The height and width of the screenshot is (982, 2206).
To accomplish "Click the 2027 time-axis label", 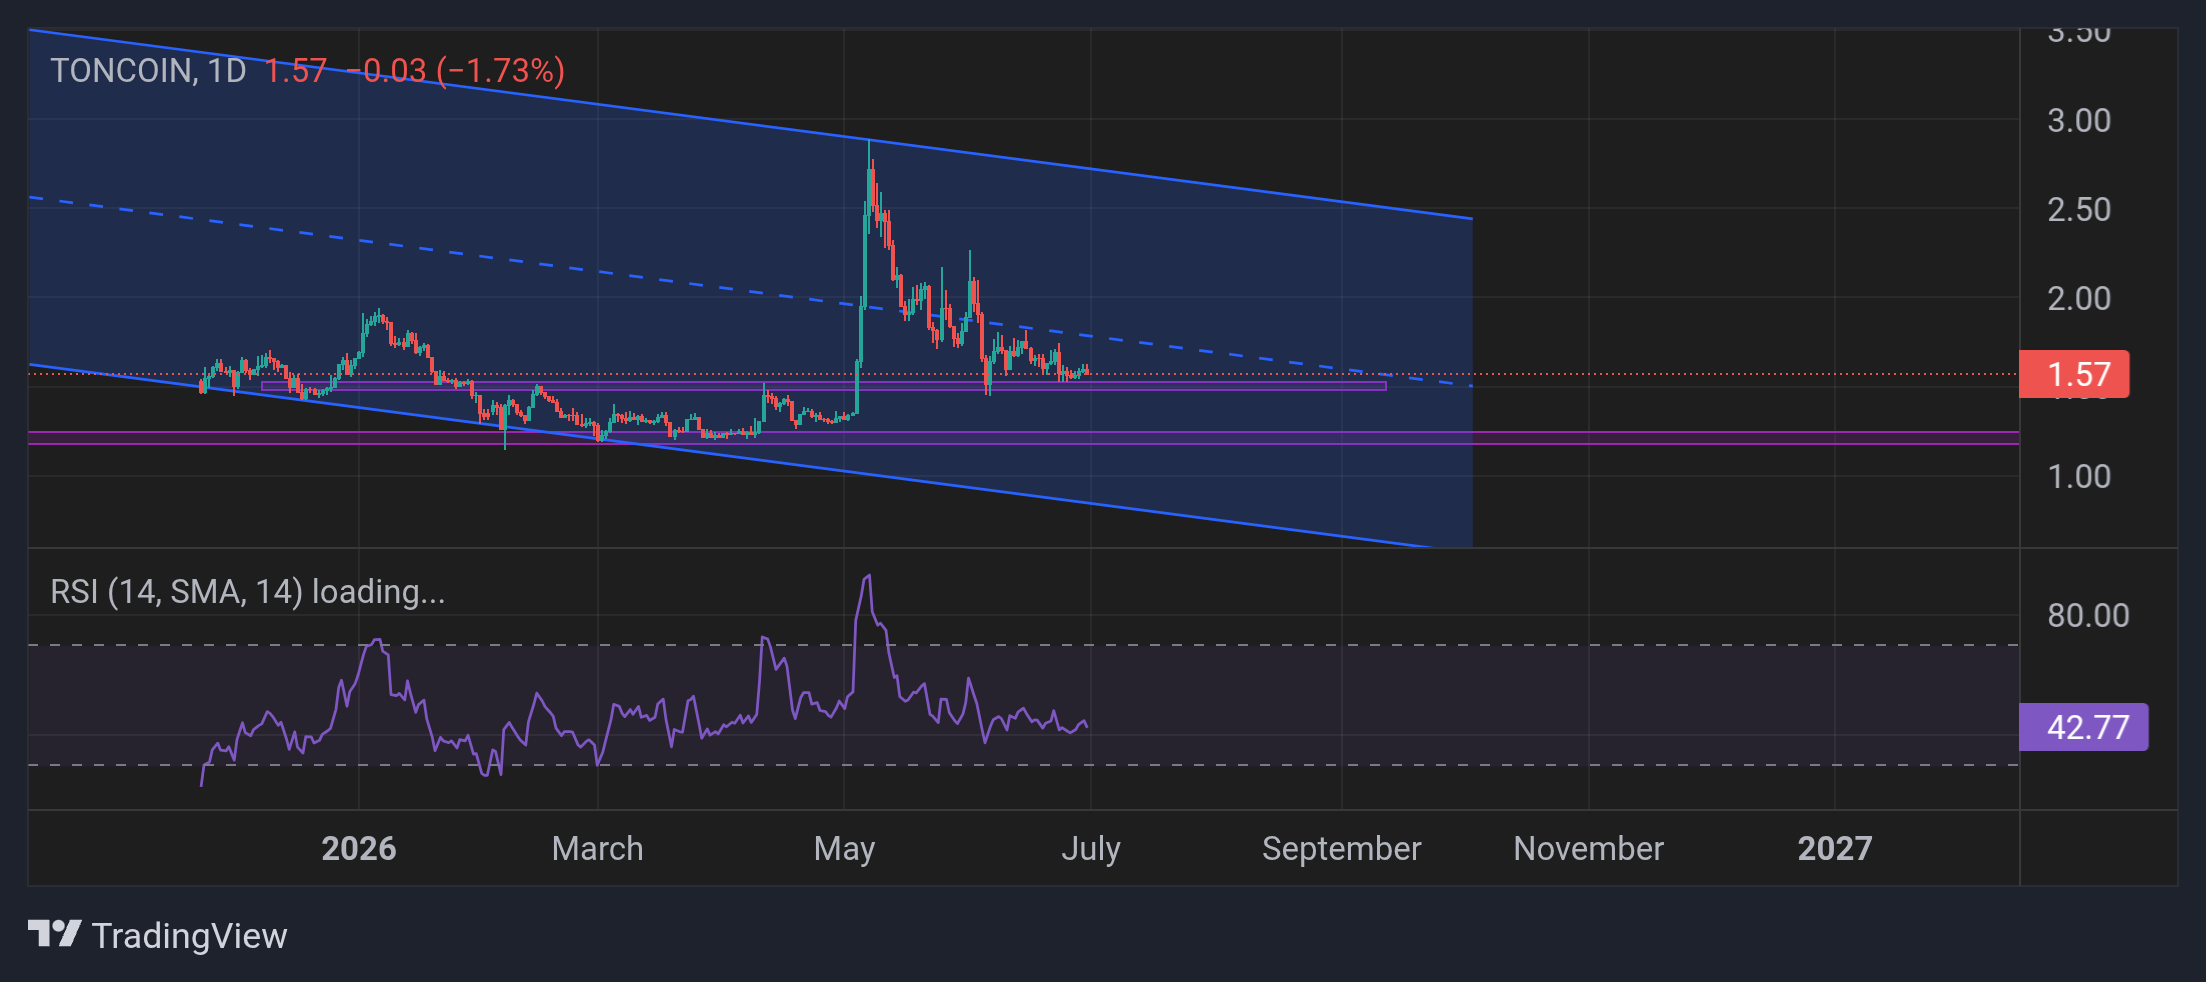I will (1835, 849).
